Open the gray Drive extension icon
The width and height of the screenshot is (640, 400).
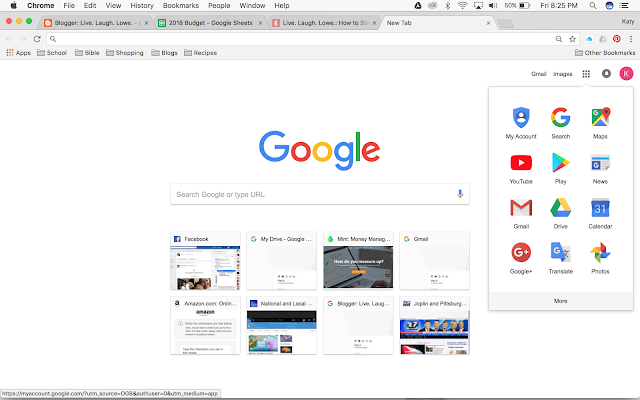602,39
